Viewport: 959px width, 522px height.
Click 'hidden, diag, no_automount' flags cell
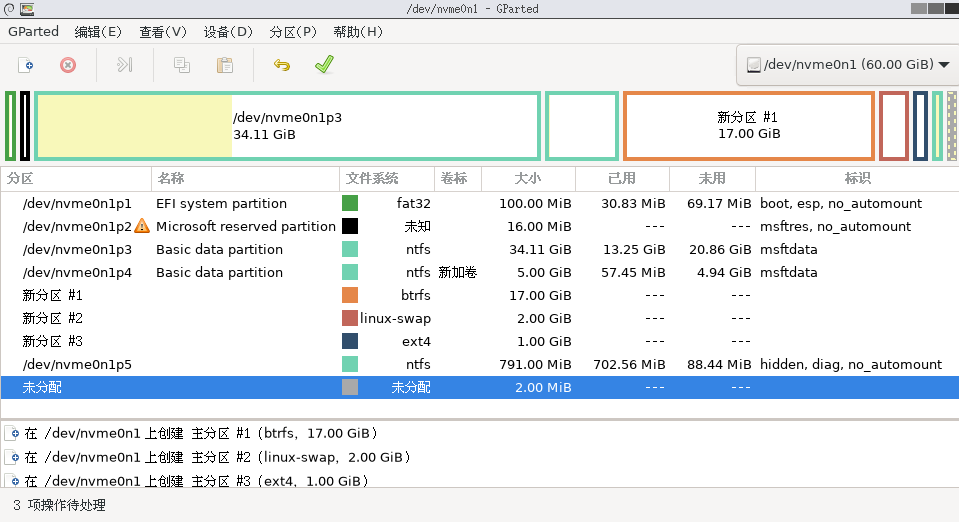tap(851, 364)
